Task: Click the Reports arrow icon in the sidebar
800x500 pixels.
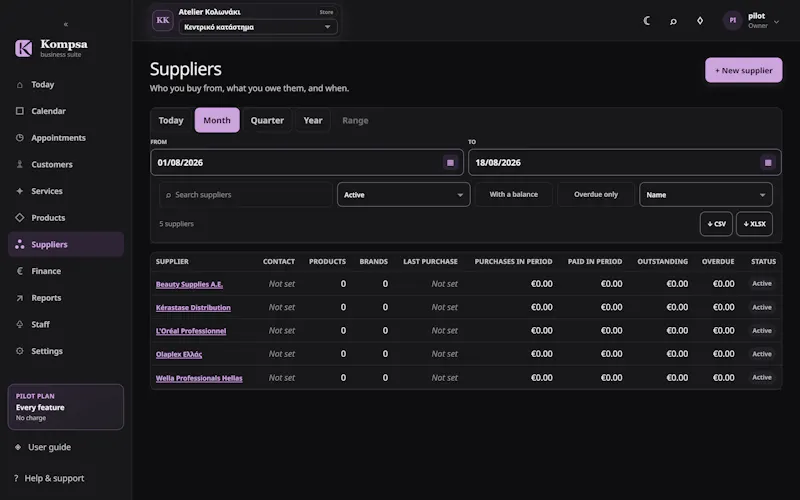Action: tap(19, 298)
